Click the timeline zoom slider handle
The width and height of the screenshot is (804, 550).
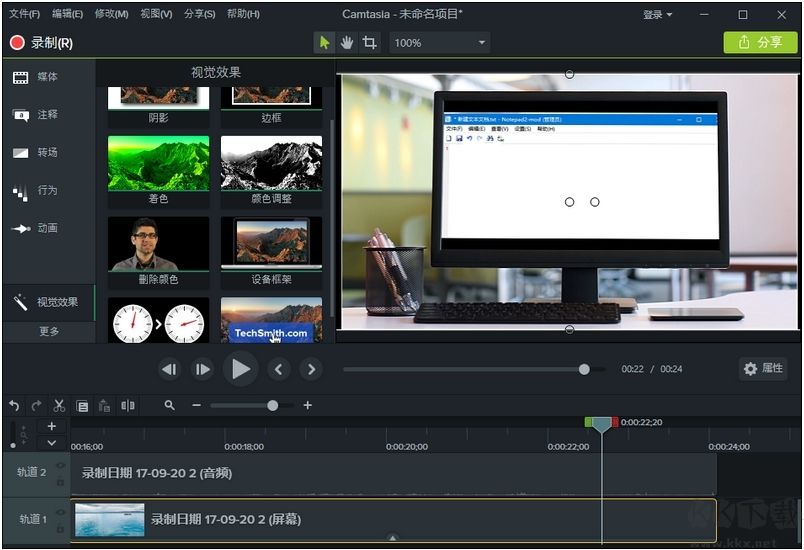[x=272, y=406]
